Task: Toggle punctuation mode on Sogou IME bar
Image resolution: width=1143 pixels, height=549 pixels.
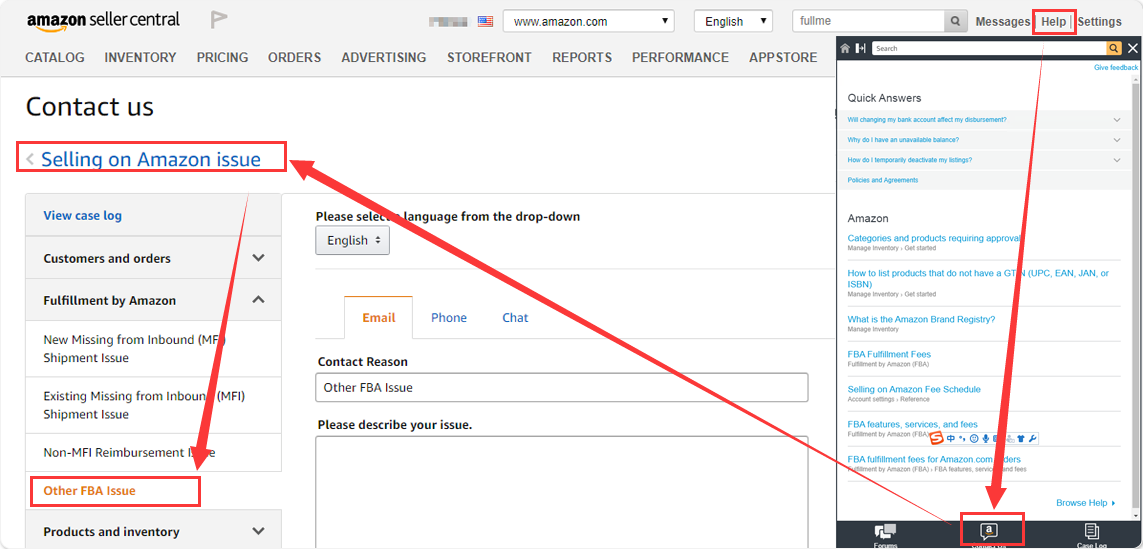Action: point(962,438)
